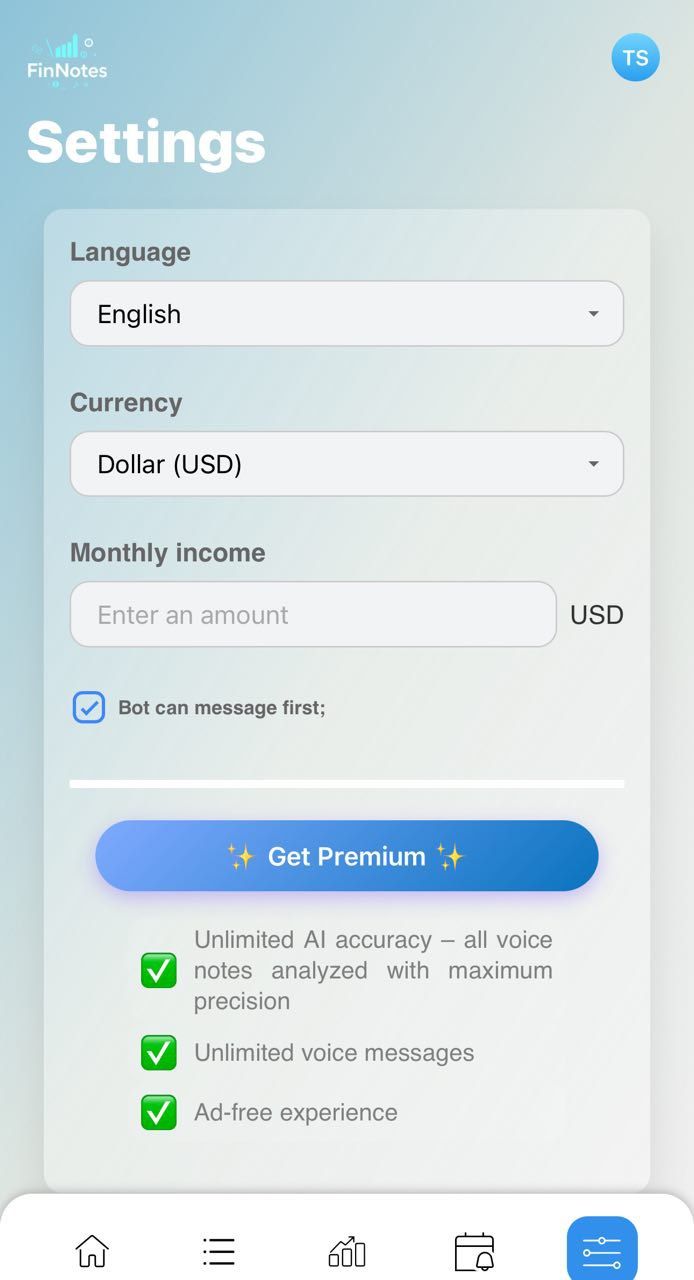Image resolution: width=694 pixels, height=1280 pixels.
Task: Click the home icon in the bottom navigation
Action: [92, 1249]
